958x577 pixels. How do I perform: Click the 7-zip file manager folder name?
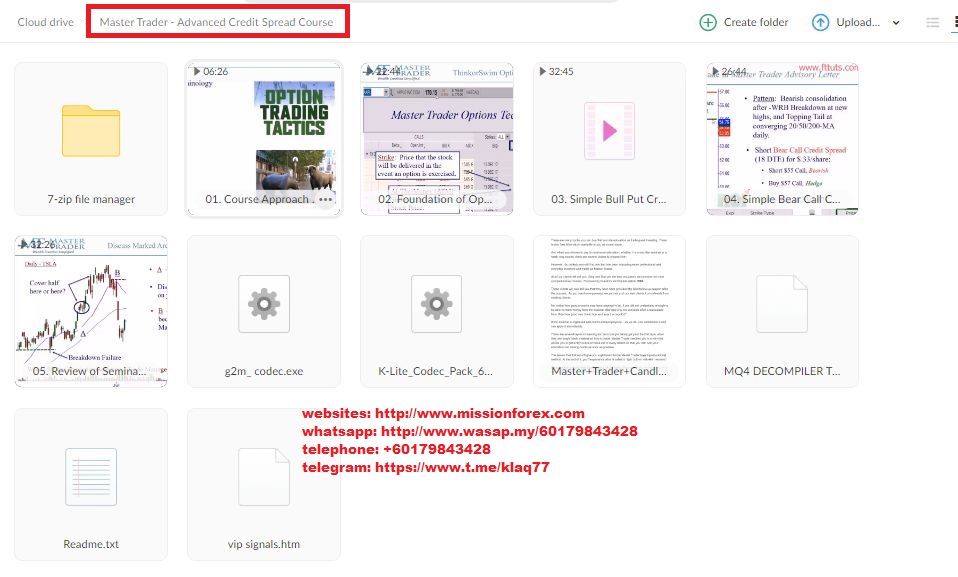click(91, 199)
